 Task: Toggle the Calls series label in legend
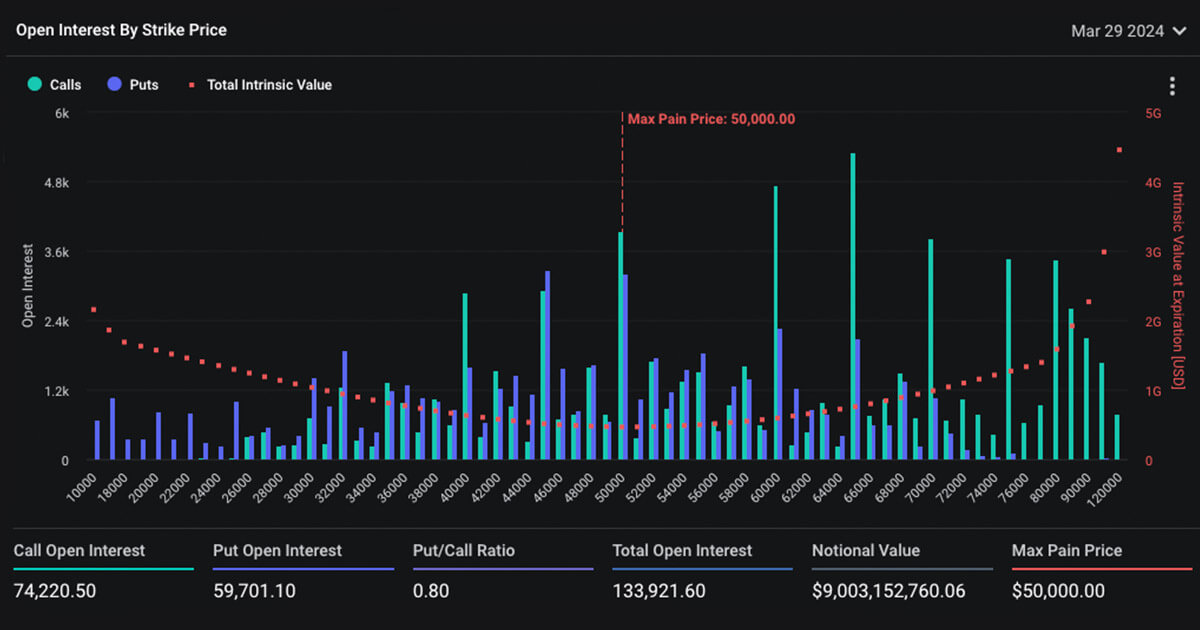pyautogui.click(x=66, y=85)
